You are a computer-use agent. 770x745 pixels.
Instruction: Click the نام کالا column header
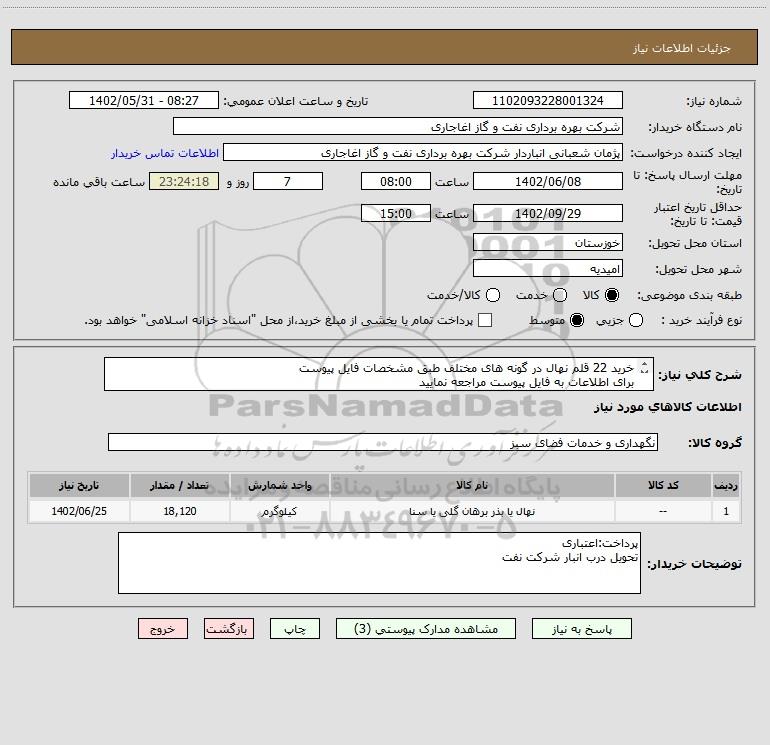click(x=472, y=485)
